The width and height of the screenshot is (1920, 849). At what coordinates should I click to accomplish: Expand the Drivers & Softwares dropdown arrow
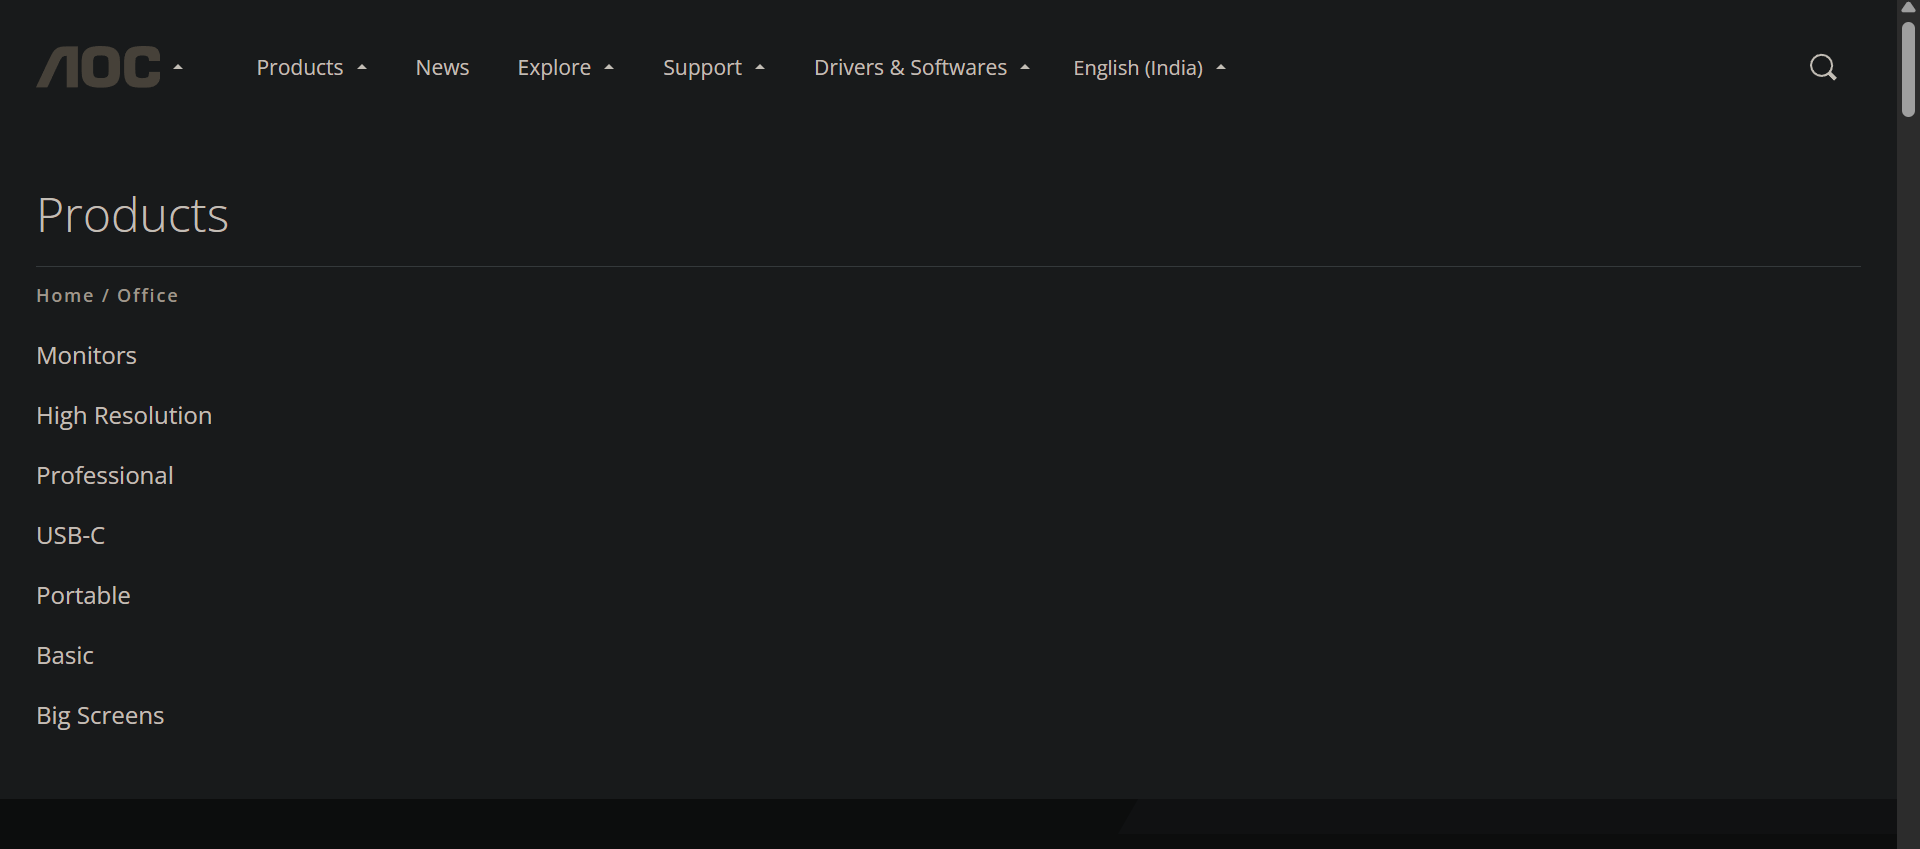tap(1025, 68)
